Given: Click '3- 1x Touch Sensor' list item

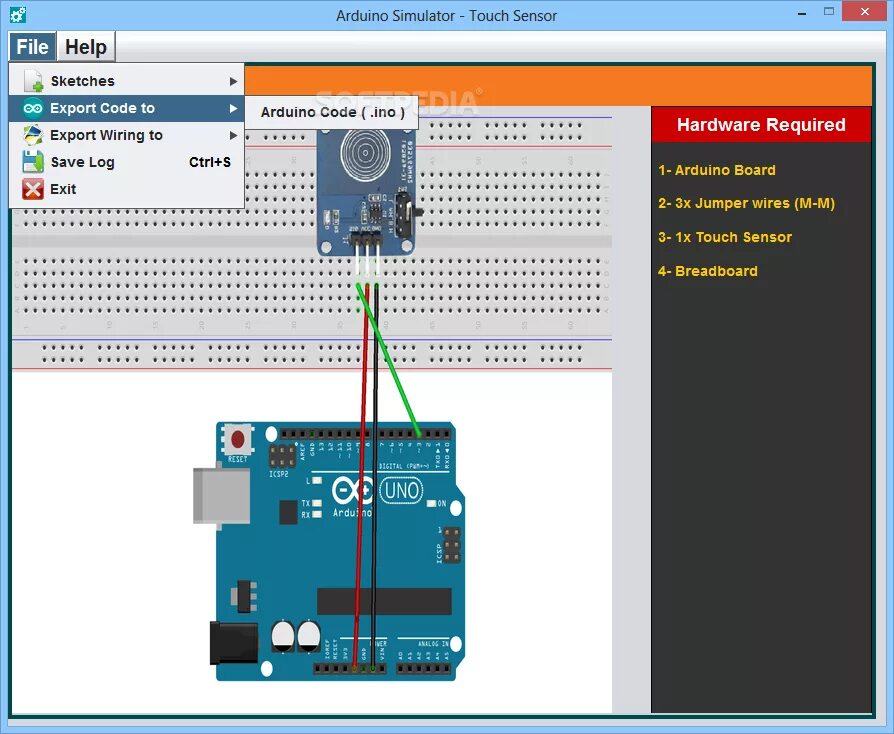Looking at the screenshot, I should (x=725, y=237).
